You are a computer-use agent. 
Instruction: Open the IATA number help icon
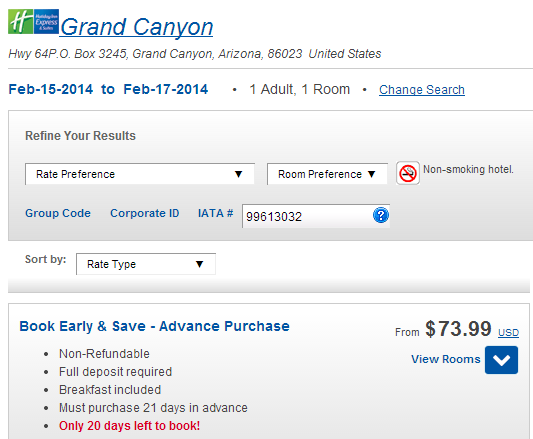381,215
